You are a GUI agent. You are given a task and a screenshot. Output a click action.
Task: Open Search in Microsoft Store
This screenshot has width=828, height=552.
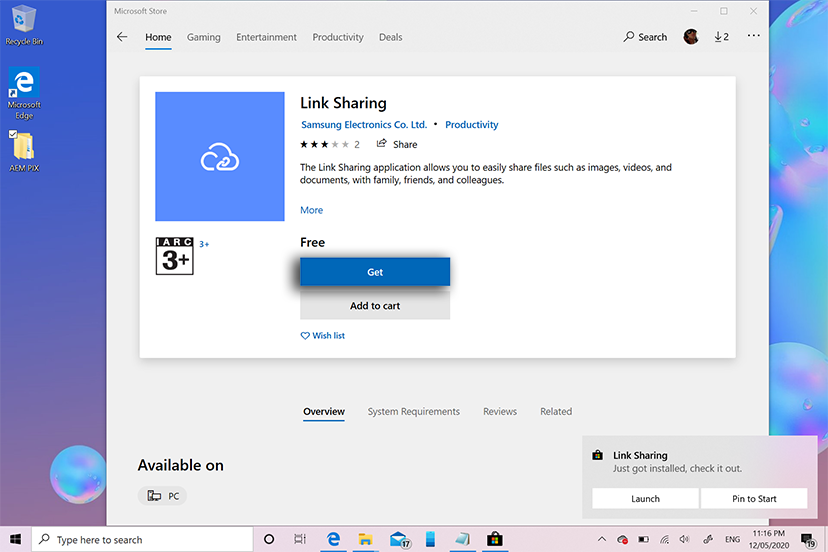(645, 37)
